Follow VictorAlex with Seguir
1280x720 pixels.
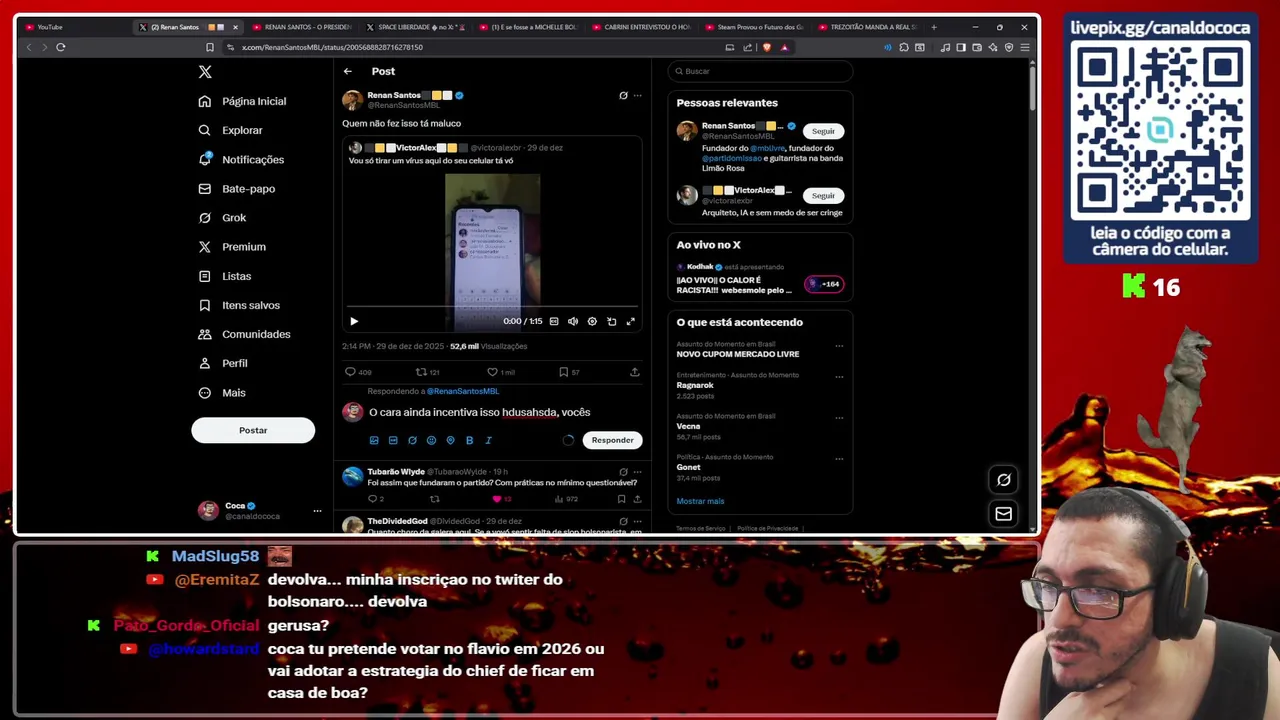(823, 195)
